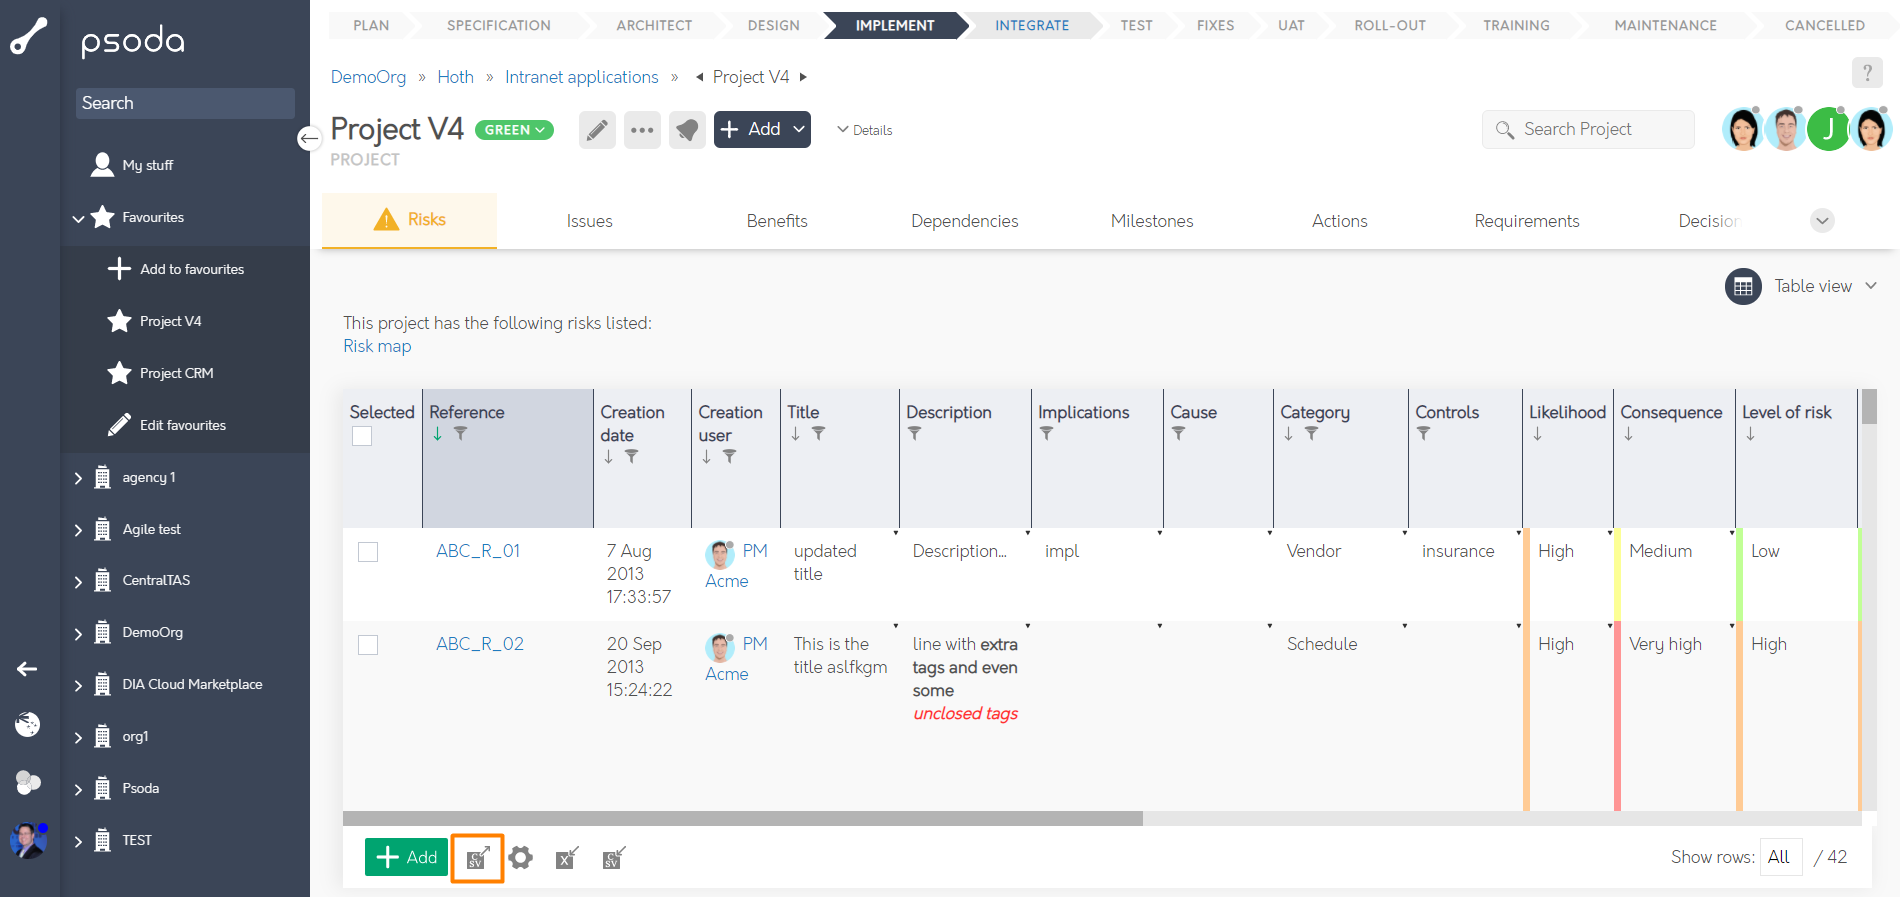Viewport: 1900px width, 897px height.
Task: Expand the DemoOrg tree node
Action: point(78,633)
